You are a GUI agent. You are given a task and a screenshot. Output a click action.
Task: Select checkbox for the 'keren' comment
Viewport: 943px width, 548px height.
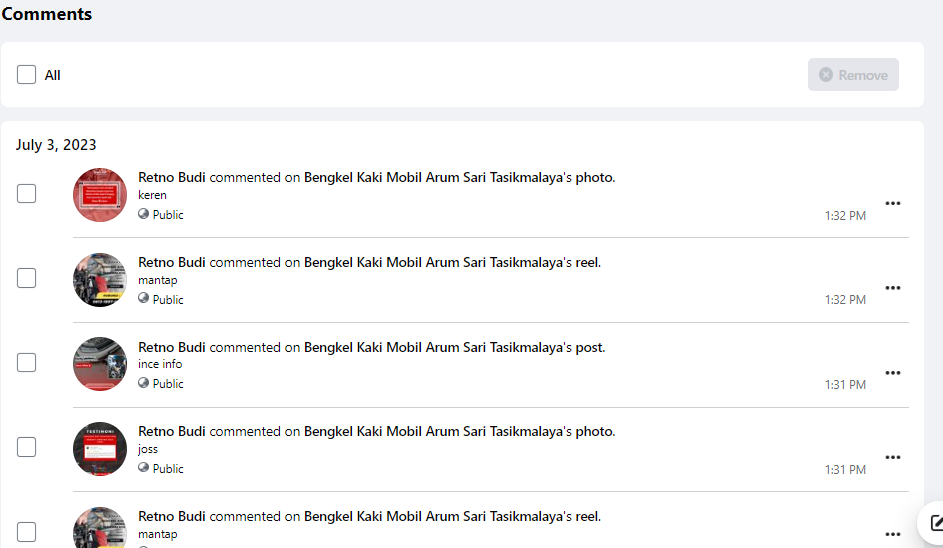click(27, 194)
